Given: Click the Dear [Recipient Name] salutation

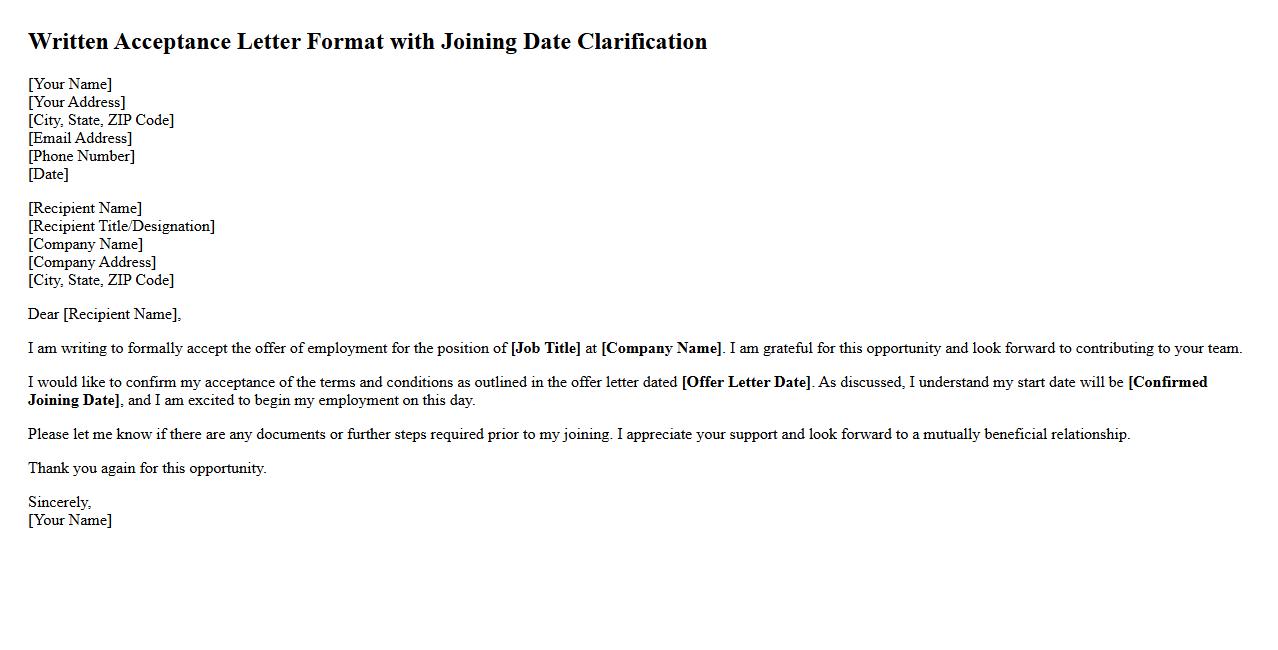Looking at the screenshot, I should pos(104,314).
